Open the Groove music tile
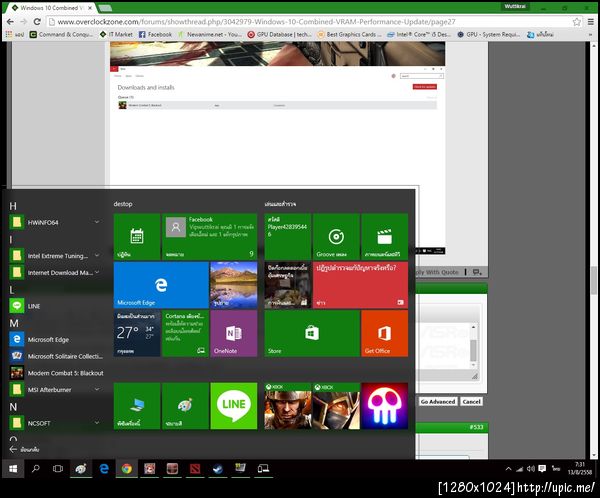600x498 pixels. click(x=336, y=237)
